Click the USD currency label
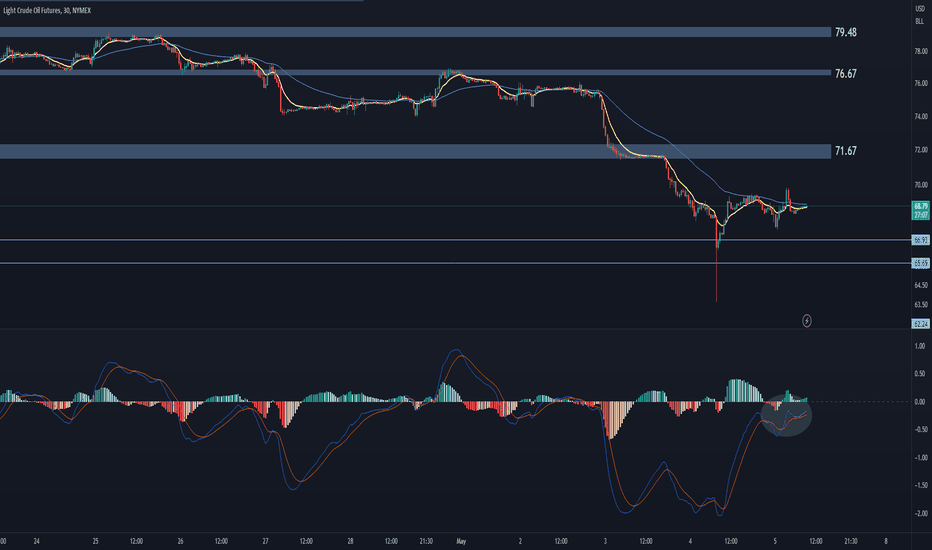Screen dimensions: 932x550 pyautogui.click(x=920, y=10)
